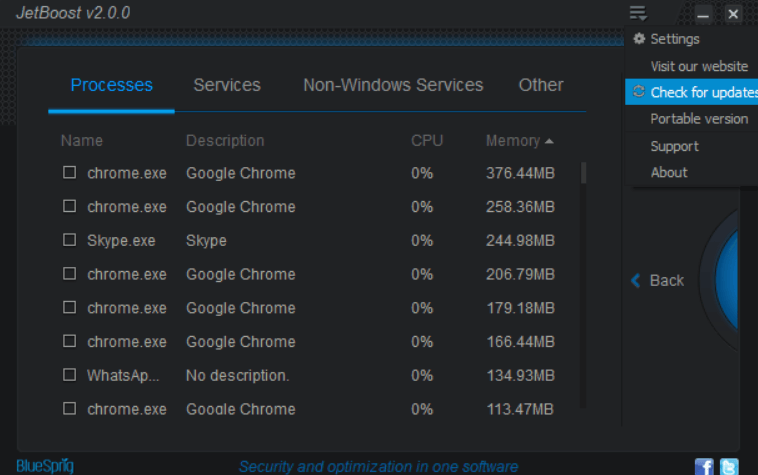This screenshot has height=475, width=758.
Task: Sort processes by the CPU column
Action: (x=427, y=141)
